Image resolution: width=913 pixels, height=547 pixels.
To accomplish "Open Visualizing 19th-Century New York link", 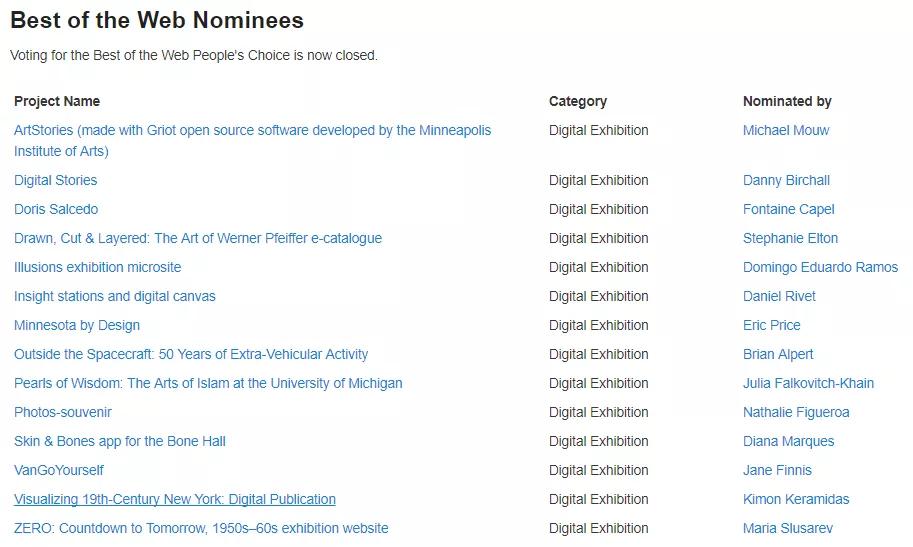I will (175, 500).
